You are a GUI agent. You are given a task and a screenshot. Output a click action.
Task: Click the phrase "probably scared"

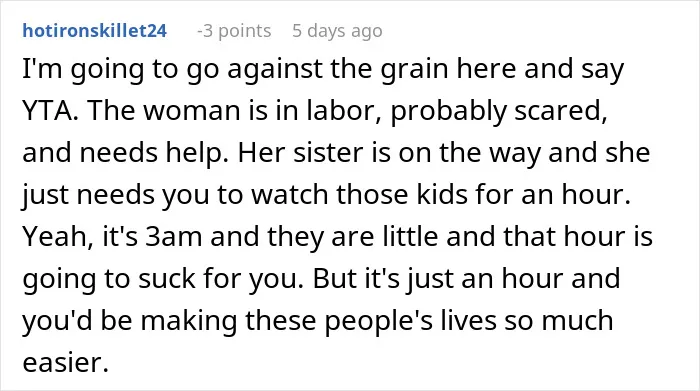click(x=498, y=112)
